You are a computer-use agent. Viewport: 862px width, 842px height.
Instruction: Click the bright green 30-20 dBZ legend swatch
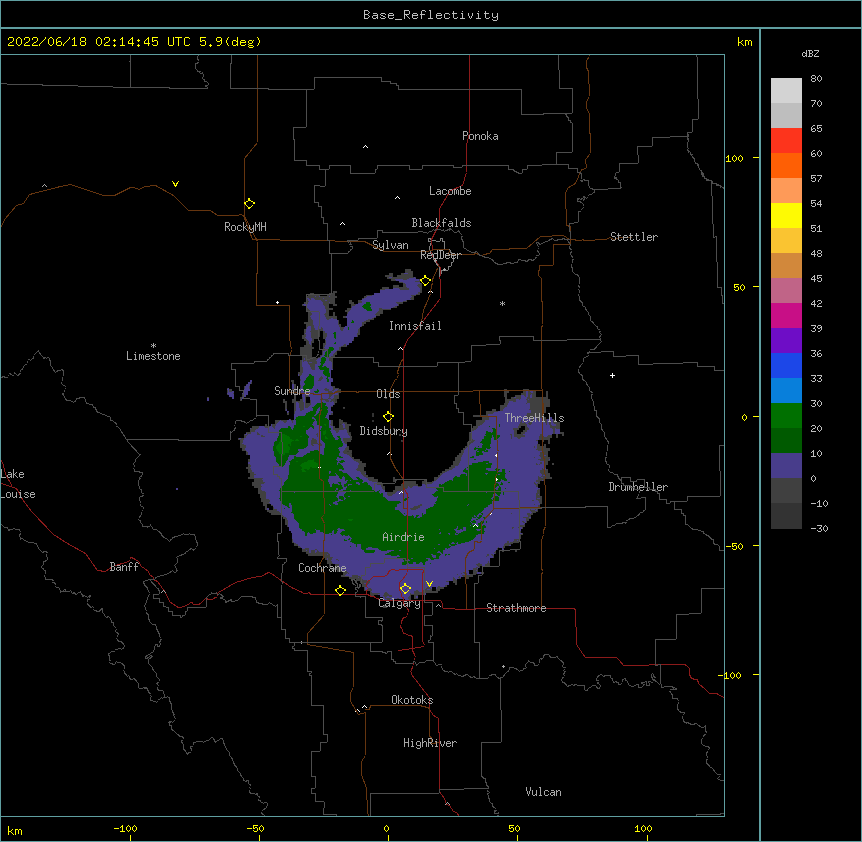(786, 416)
